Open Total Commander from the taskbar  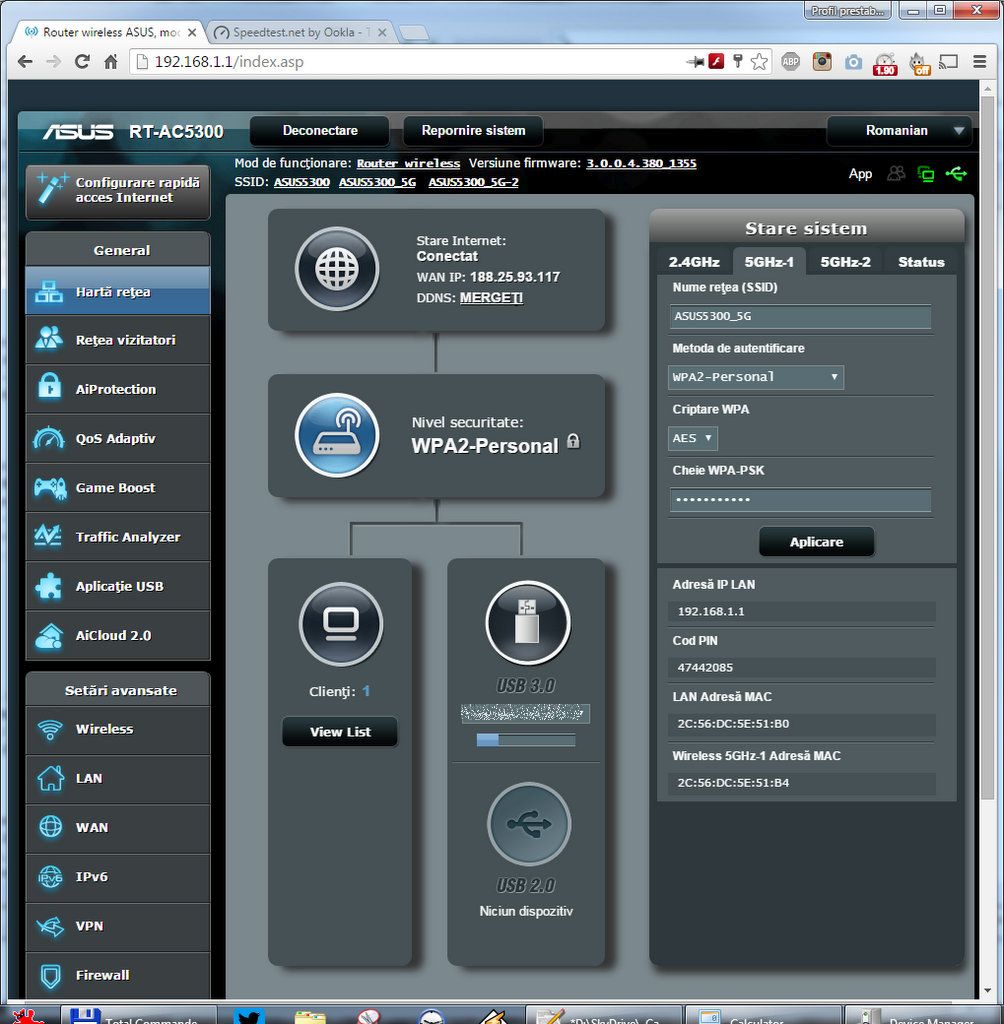(x=138, y=1016)
